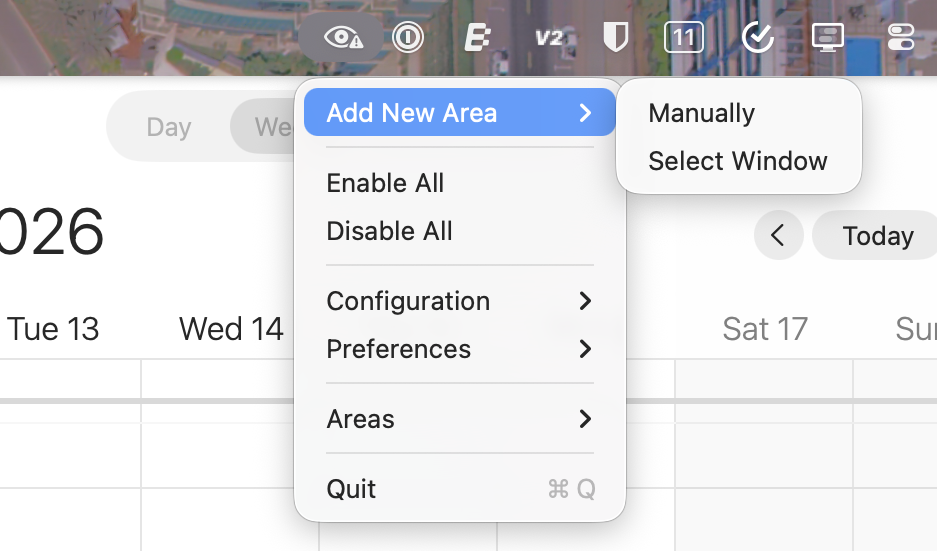Open the Preferences submenu
The height and width of the screenshot is (551, 937).
coord(460,349)
